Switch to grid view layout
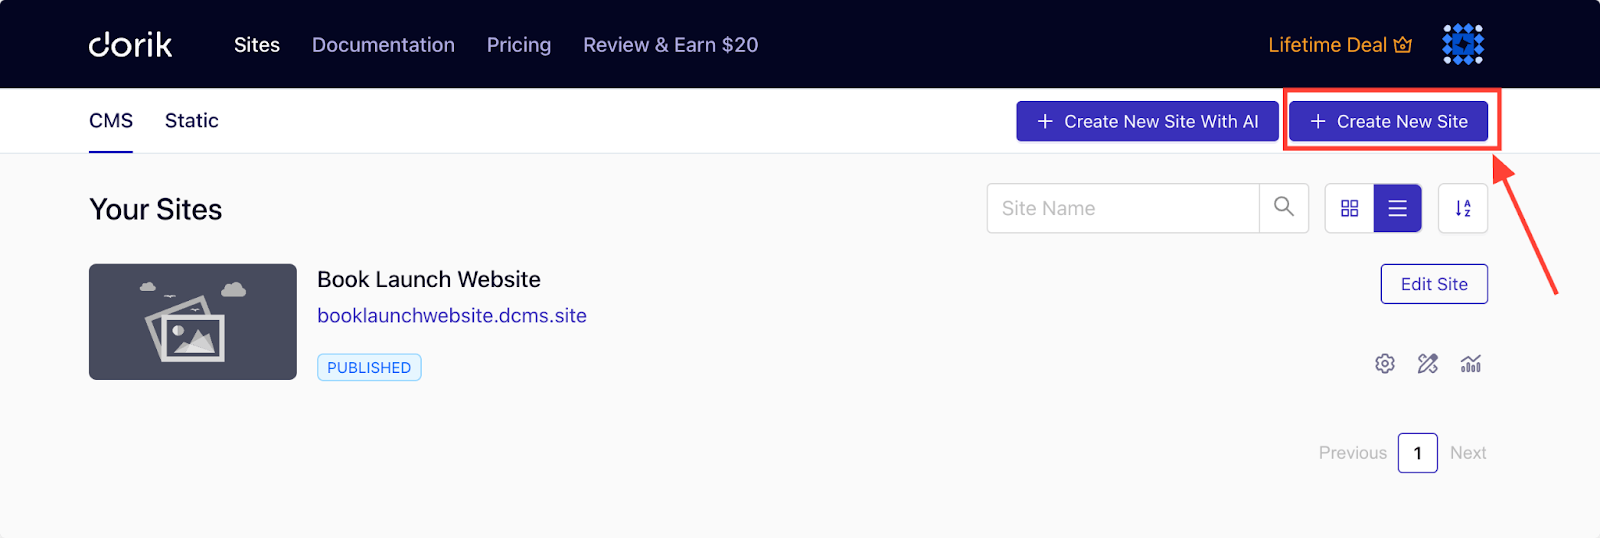The height and width of the screenshot is (538, 1600). pos(1349,208)
